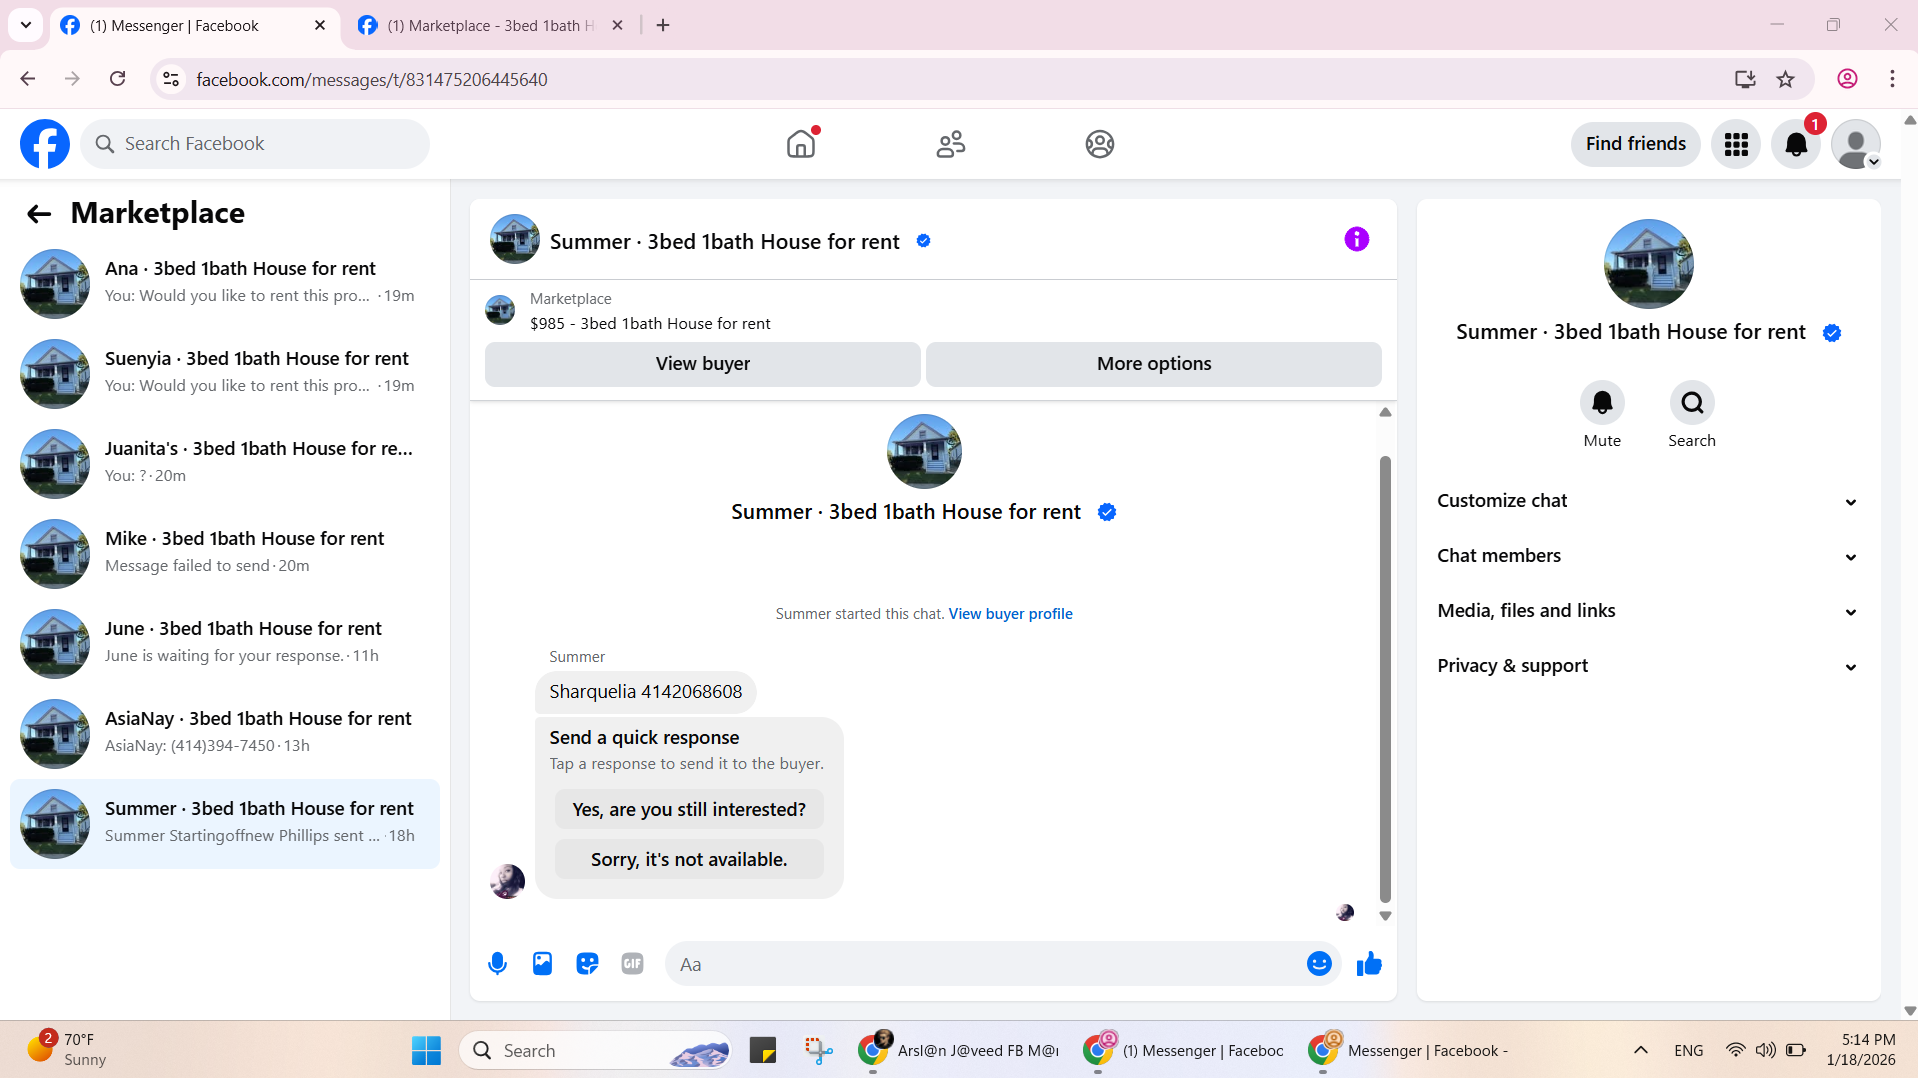Open the Groups icon in top navigation

(x=1100, y=144)
